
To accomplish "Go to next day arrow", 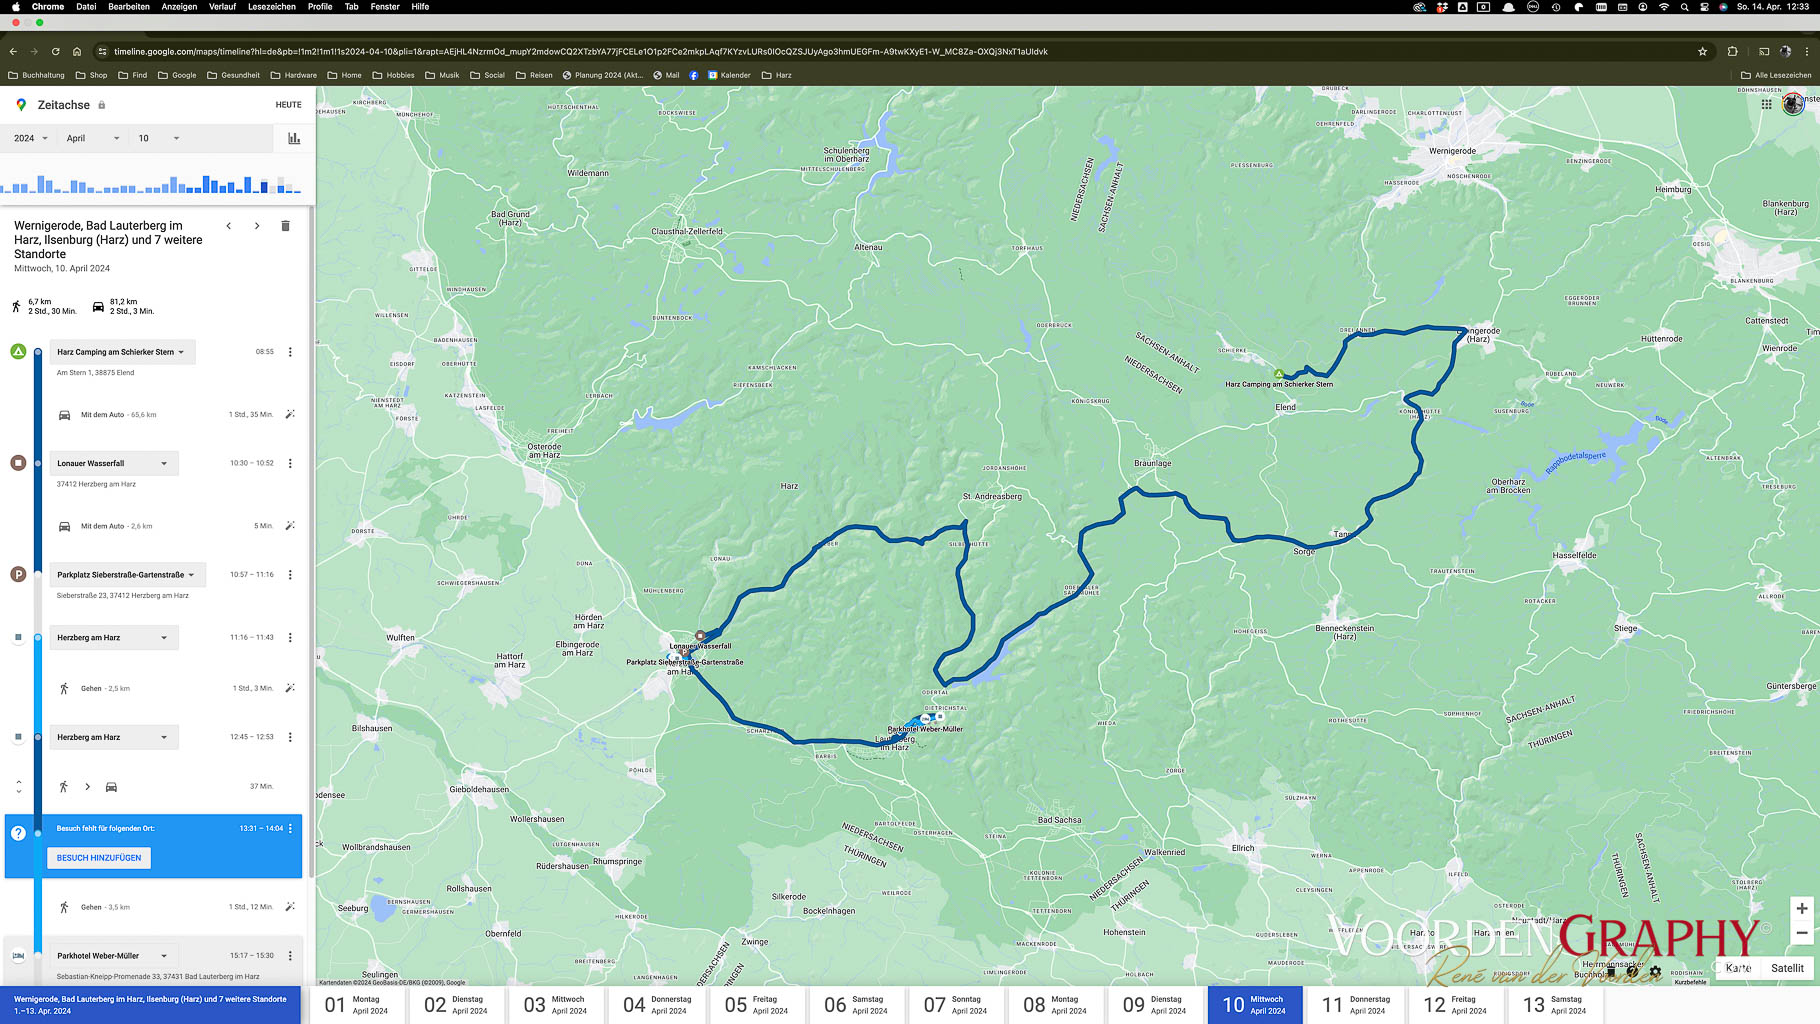I will pyautogui.click(x=257, y=226).
